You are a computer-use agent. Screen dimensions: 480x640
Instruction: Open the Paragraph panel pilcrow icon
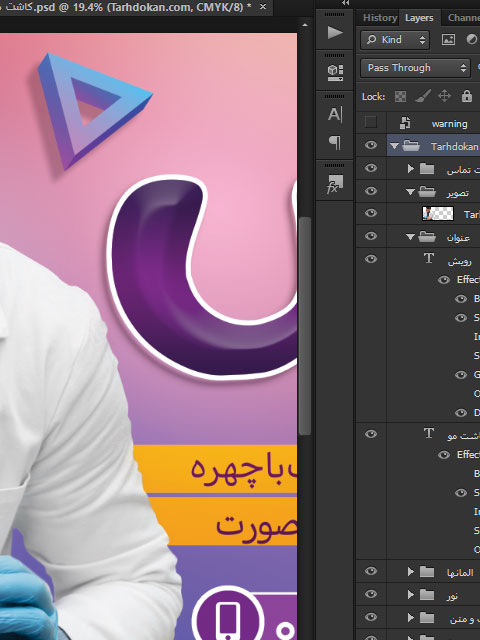point(335,142)
